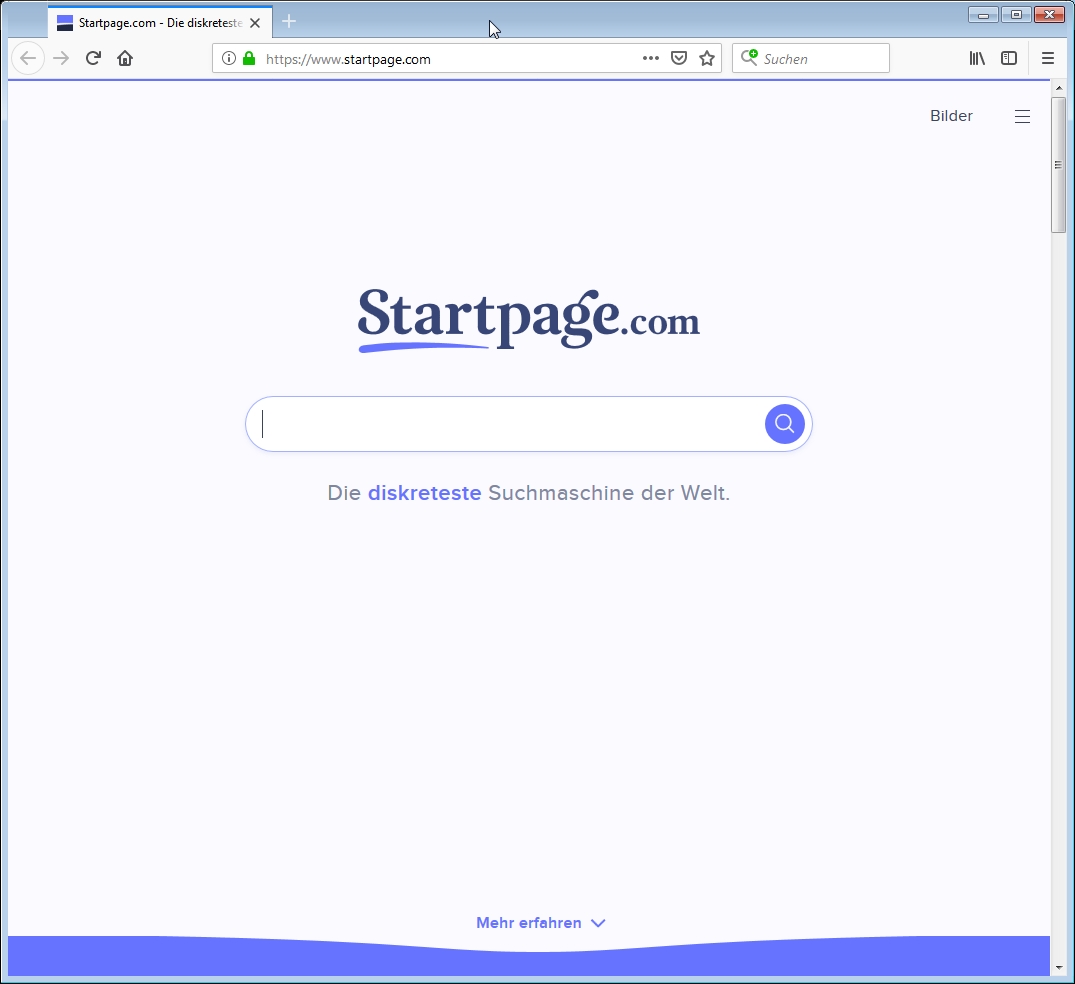Open page actions three-dot menu

[x=651, y=59]
